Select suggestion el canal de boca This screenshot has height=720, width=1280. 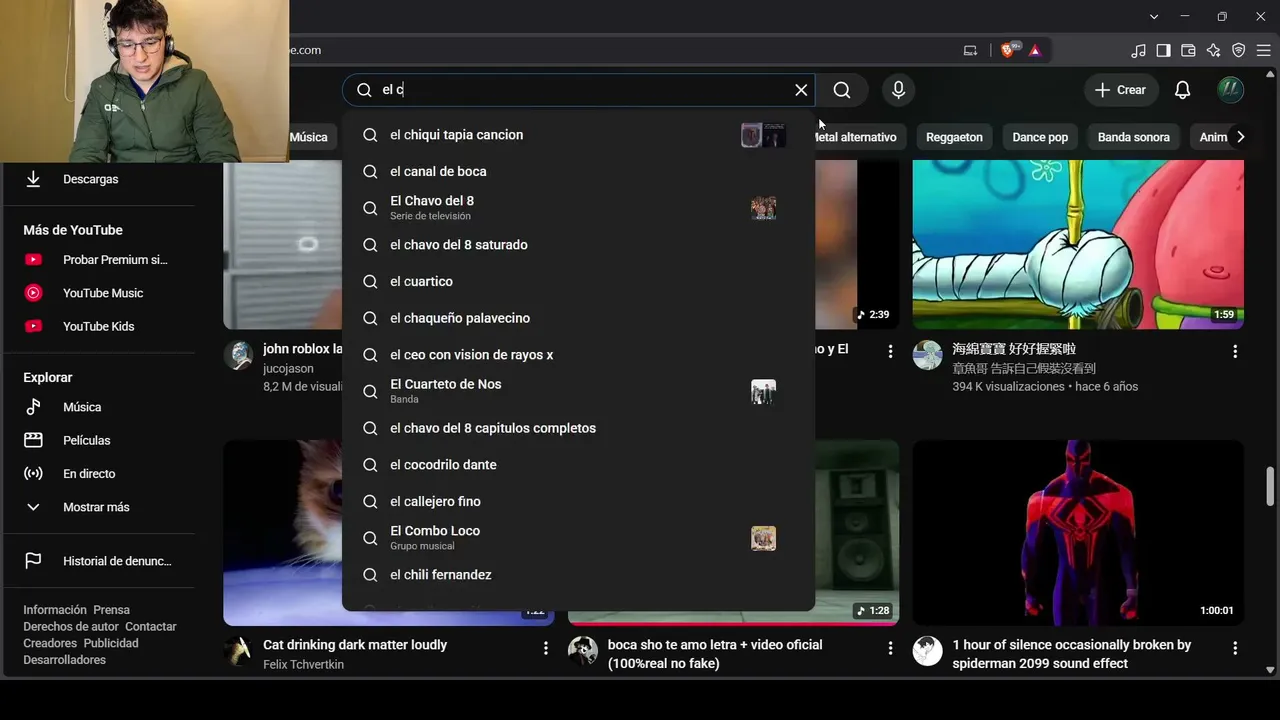[578, 171]
